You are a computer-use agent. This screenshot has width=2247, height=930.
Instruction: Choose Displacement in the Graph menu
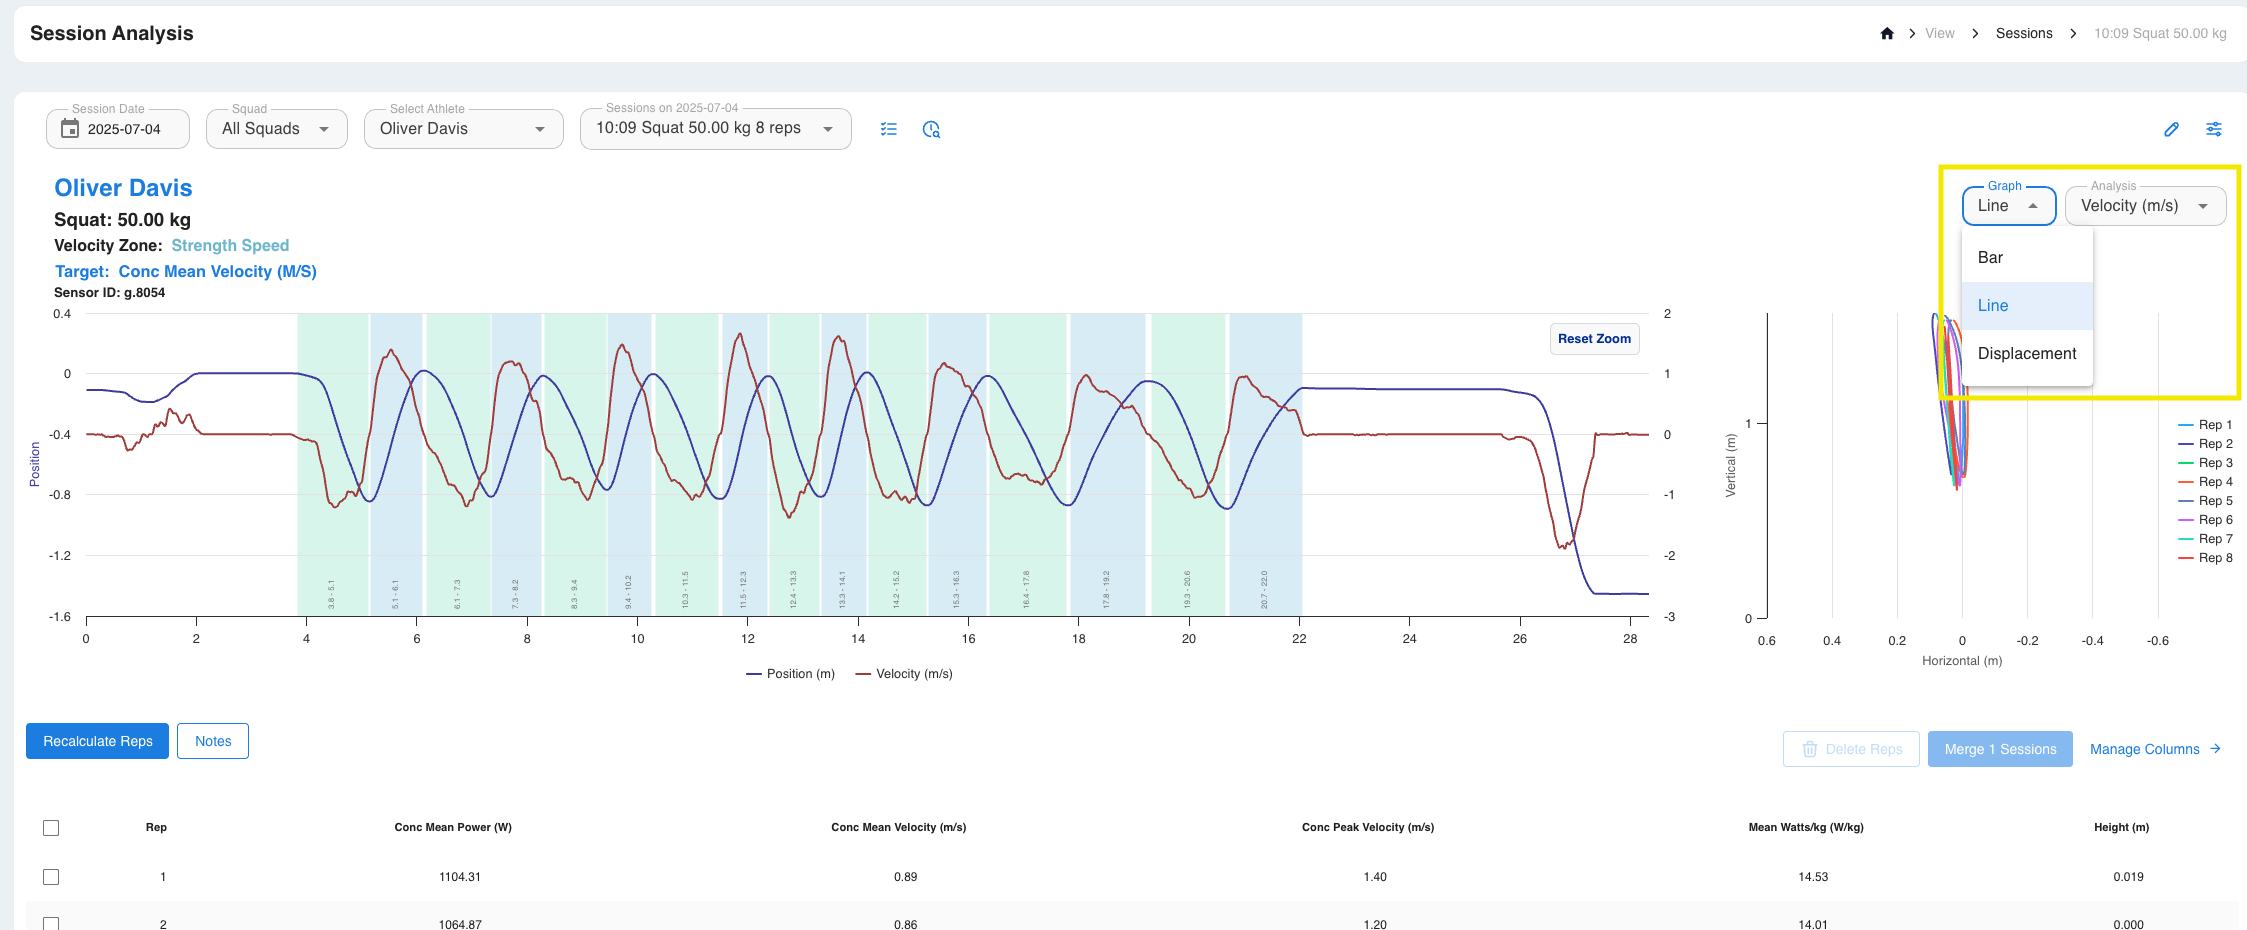pos(2027,353)
